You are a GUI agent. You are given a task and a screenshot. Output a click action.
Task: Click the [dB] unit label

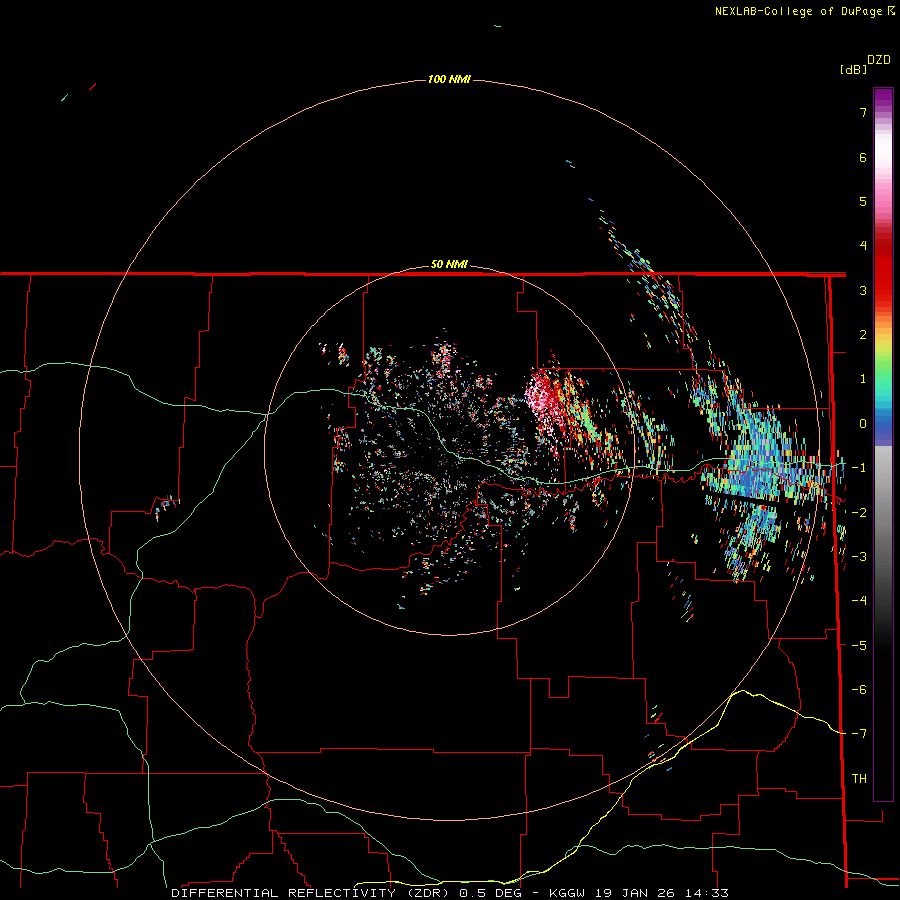pos(853,70)
